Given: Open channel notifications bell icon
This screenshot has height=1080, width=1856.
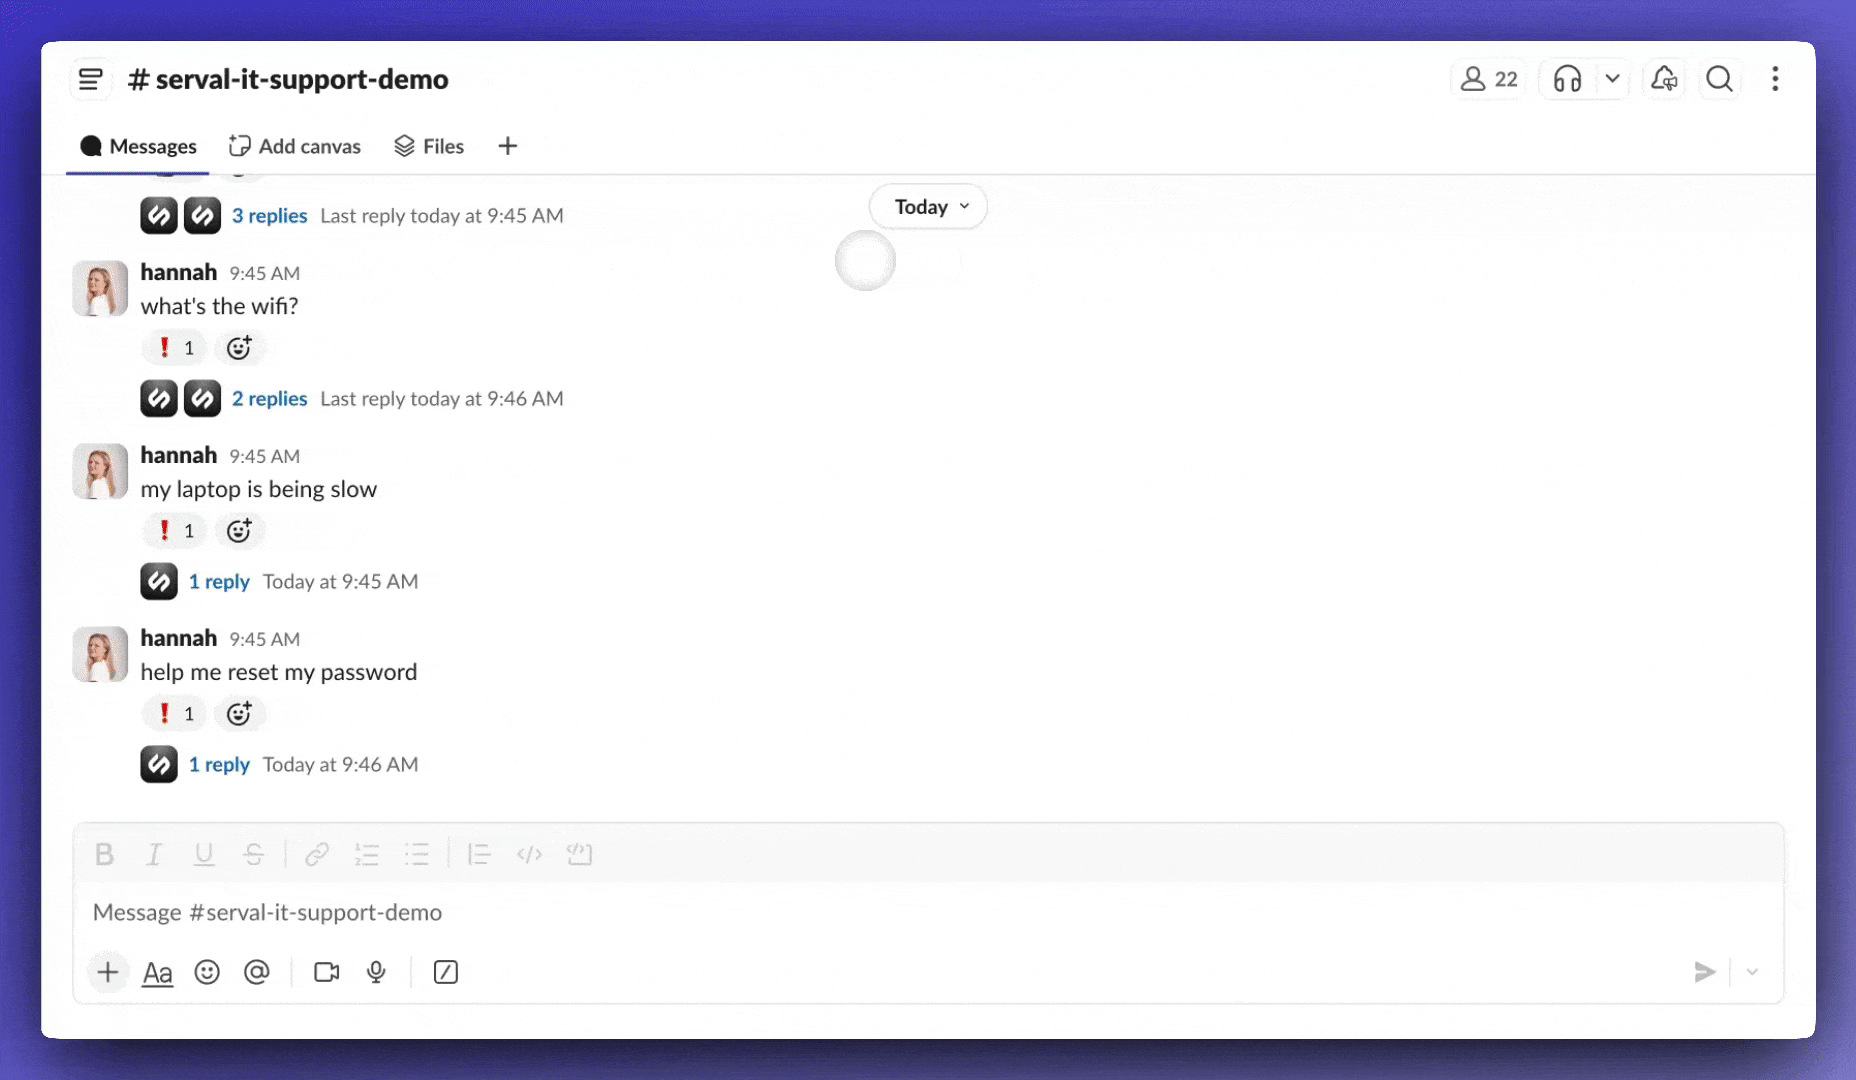Looking at the screenshot, I should tap(1664, 78).
